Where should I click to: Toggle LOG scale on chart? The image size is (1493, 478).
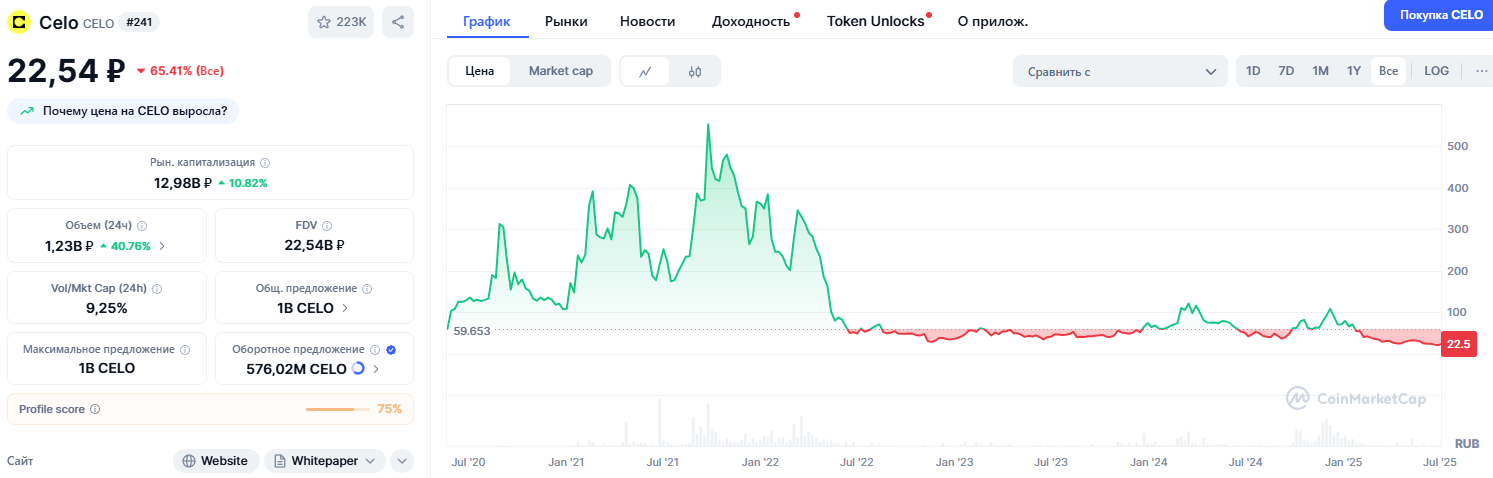click(x=1436, y=71)
